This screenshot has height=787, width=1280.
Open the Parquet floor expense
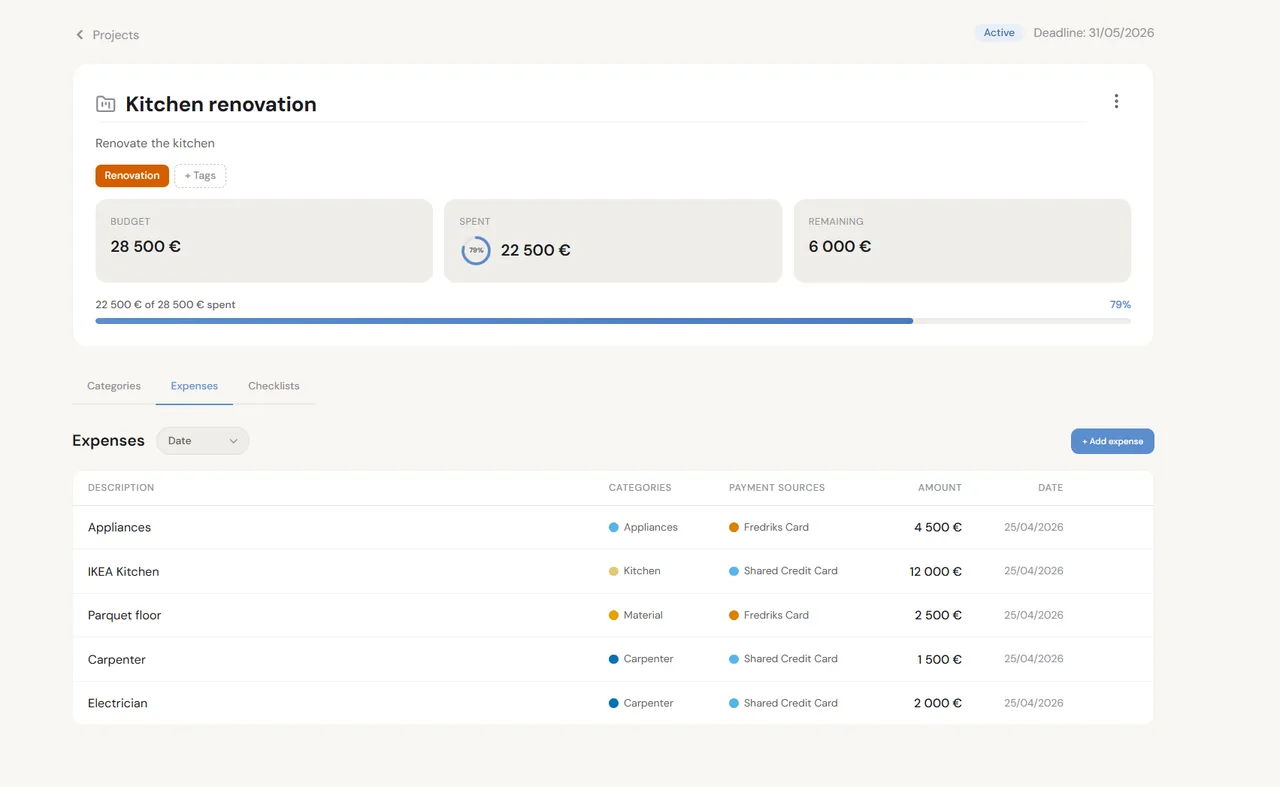tap(124, 616)
